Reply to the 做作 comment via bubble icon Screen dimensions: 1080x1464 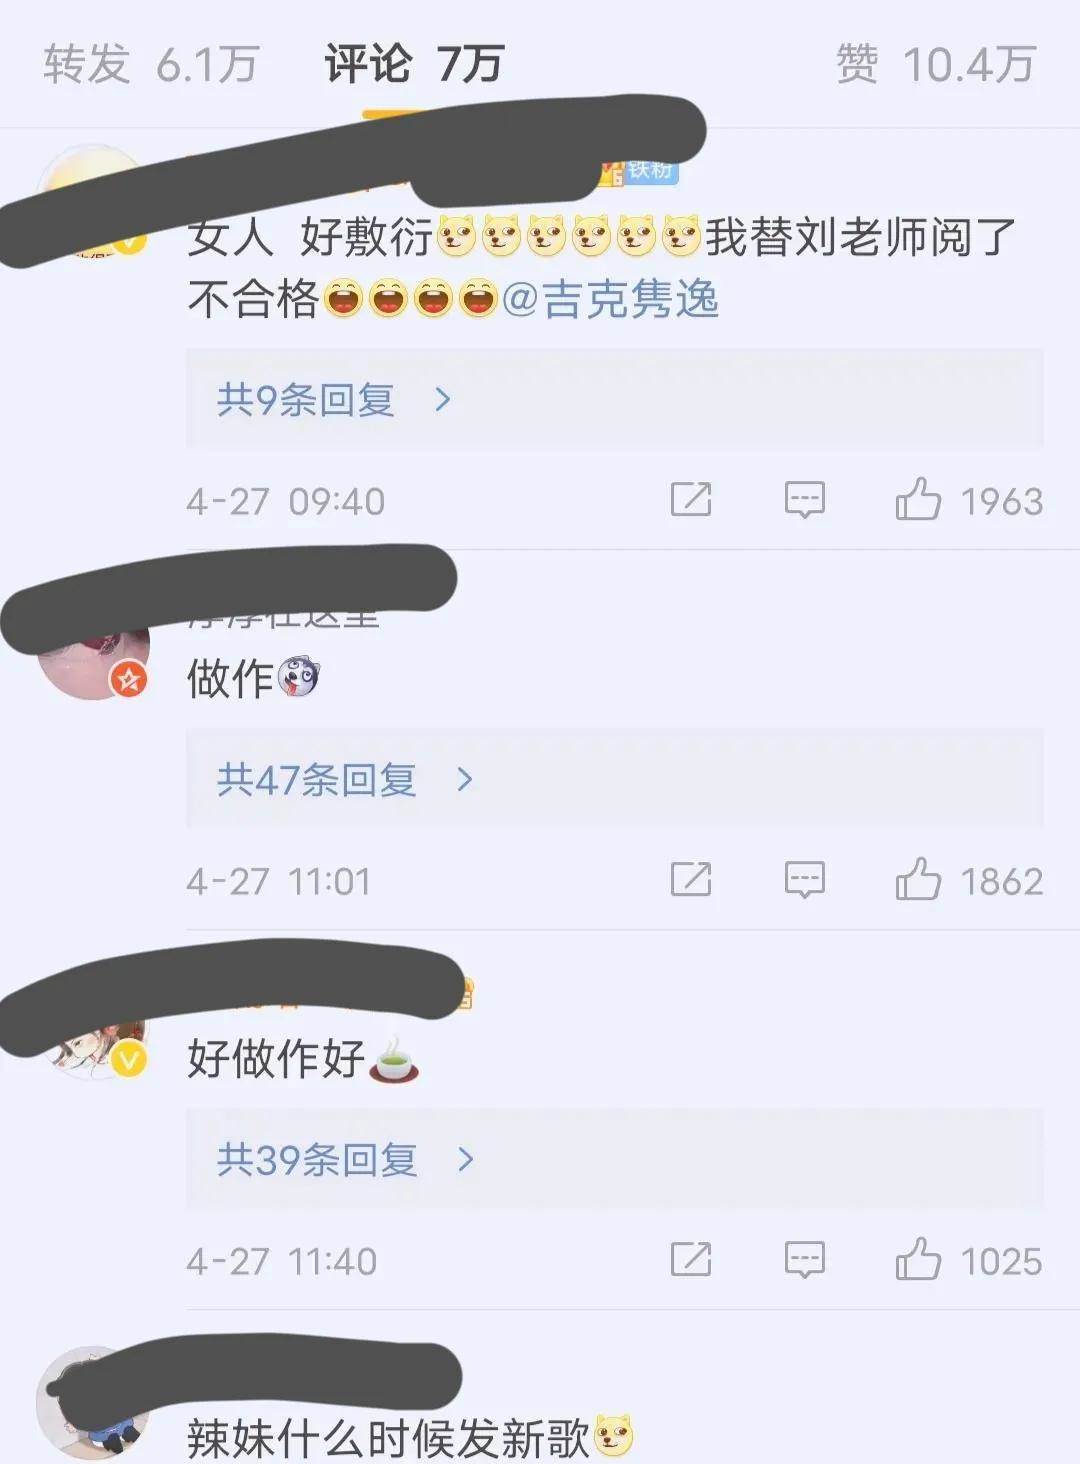tap(805, 880)
